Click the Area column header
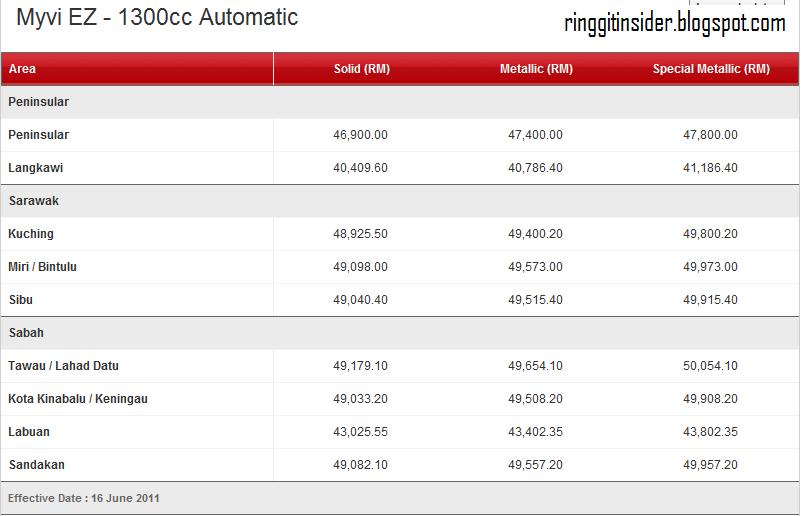The width and height of the screenshot is (801, 516). (x=22, y=69)
